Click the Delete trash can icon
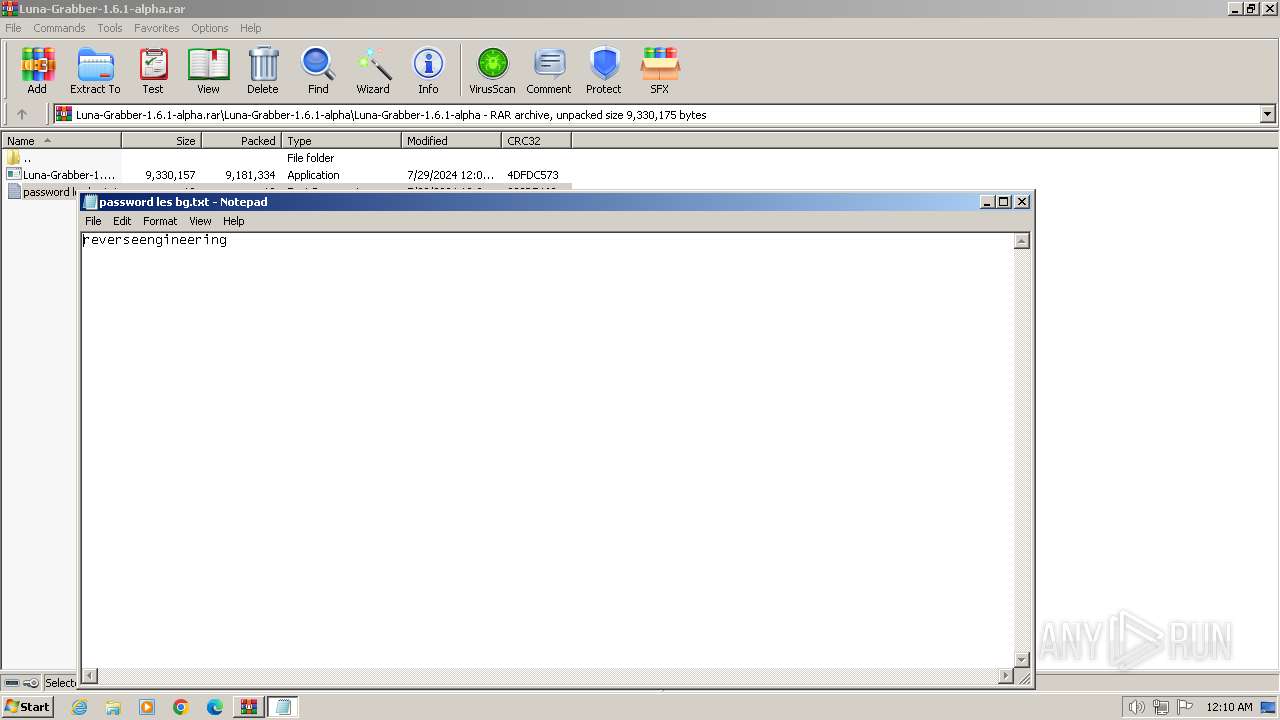The image size is (1280, 720). (263, 71)
